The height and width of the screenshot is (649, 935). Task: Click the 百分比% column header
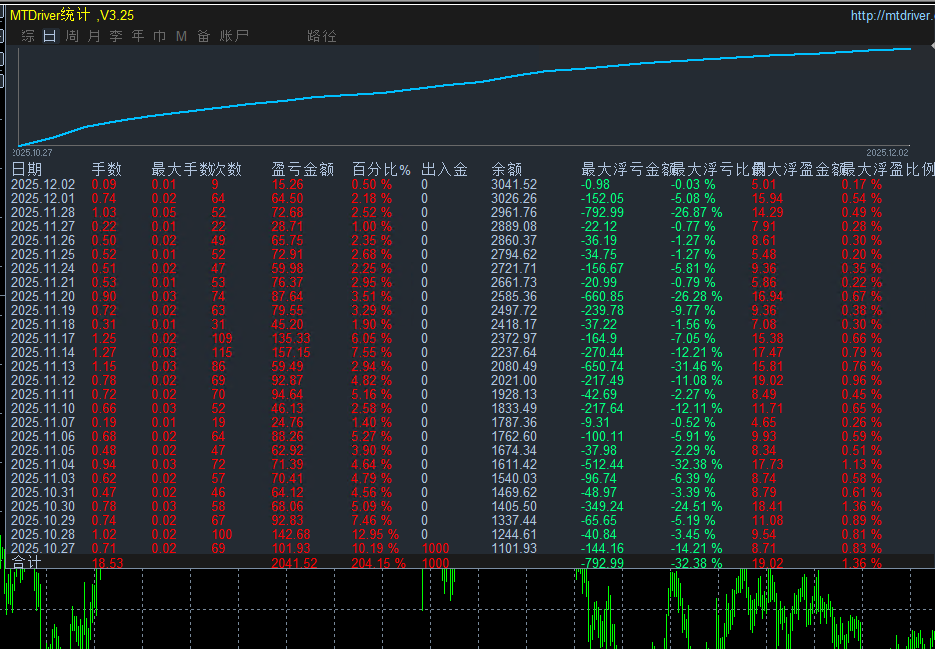click(x=381, y=169)
